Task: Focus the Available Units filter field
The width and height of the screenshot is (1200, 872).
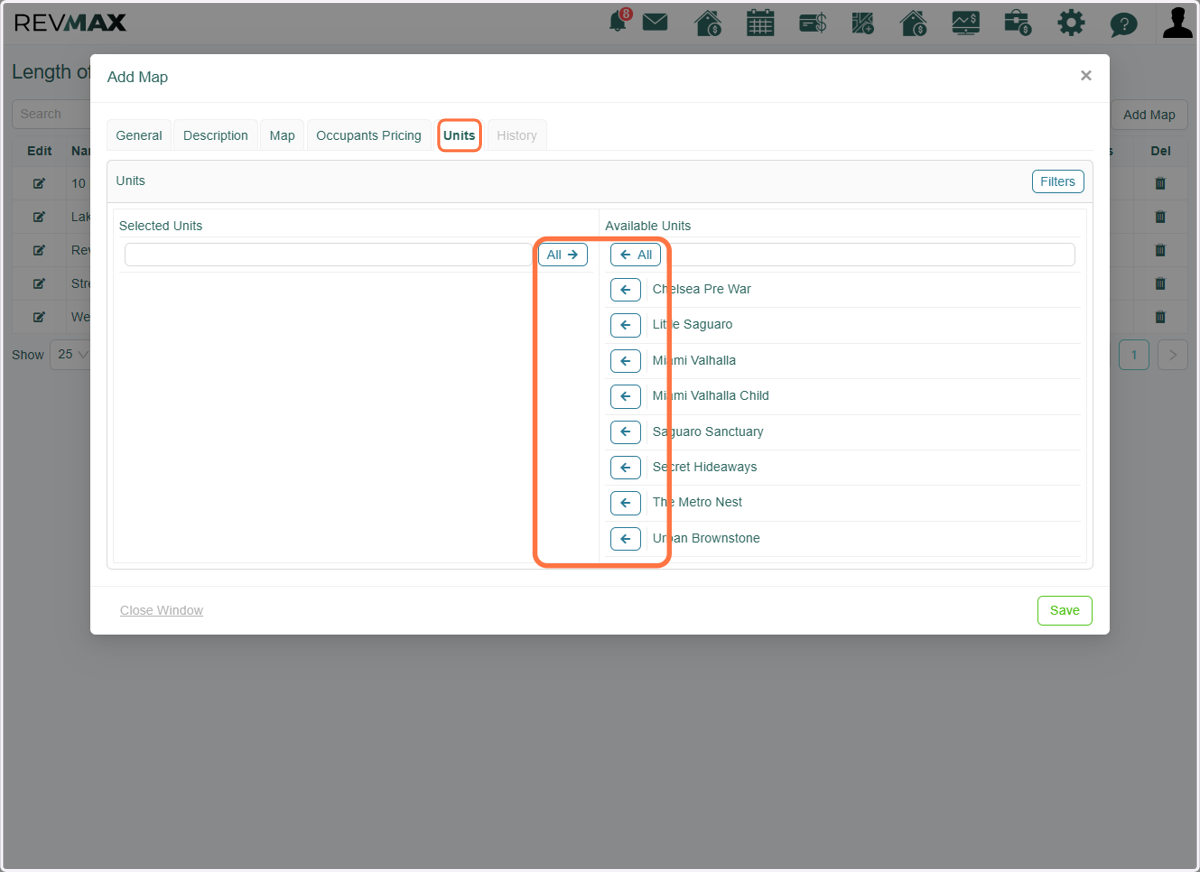Action: [870, 255]
